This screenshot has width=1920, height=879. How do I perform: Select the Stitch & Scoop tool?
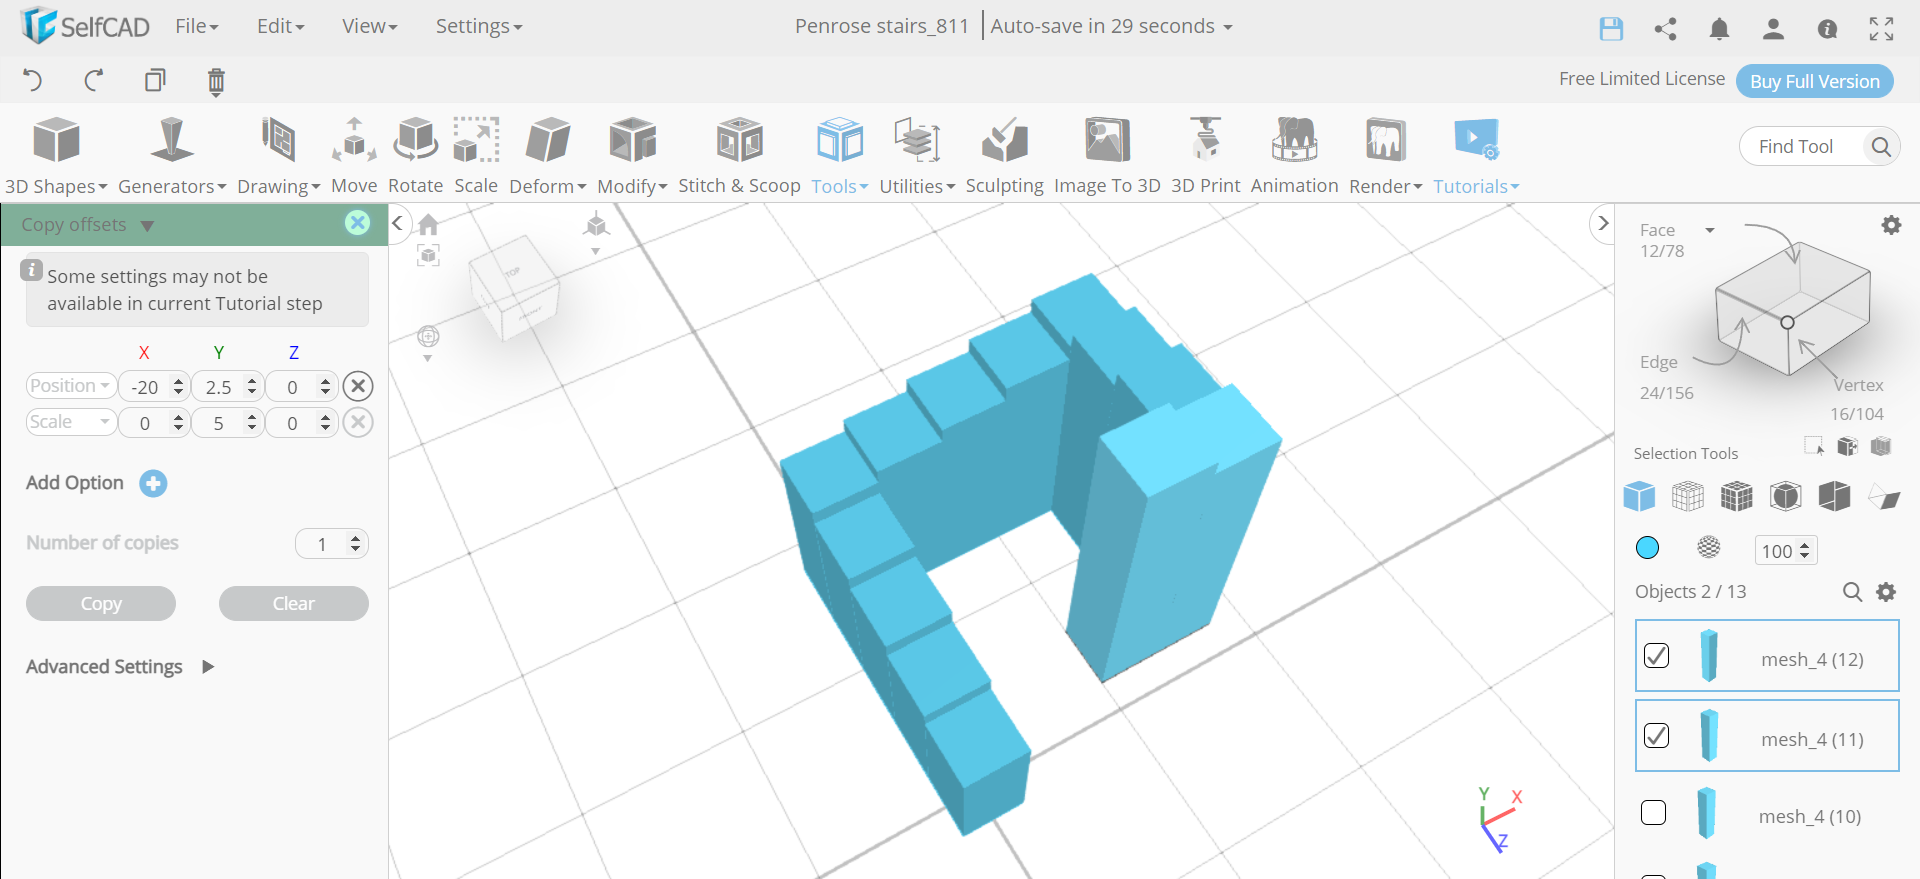(x=739, y=156)
